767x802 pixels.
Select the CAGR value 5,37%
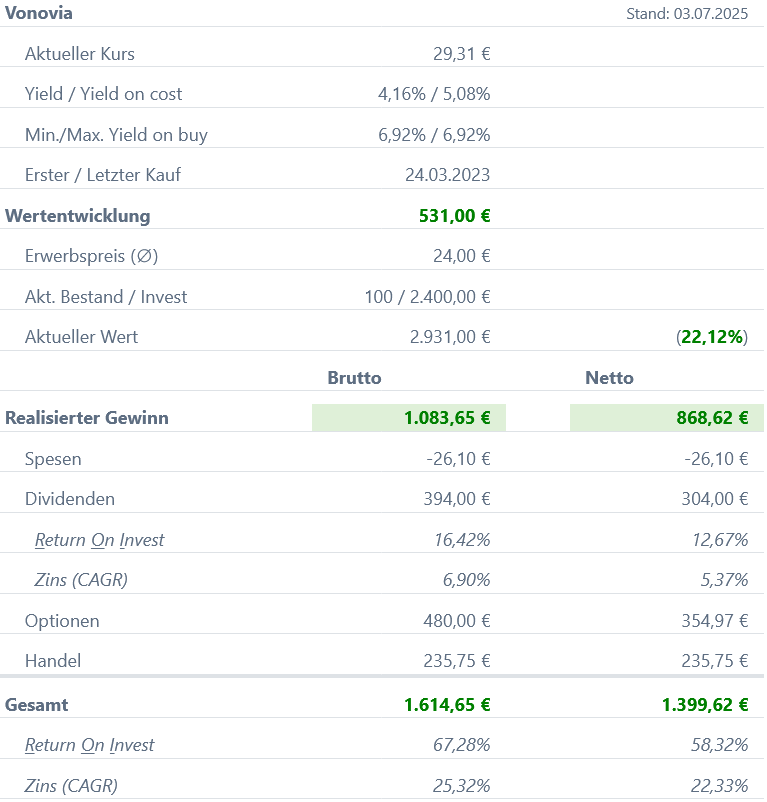pos(725,580)
